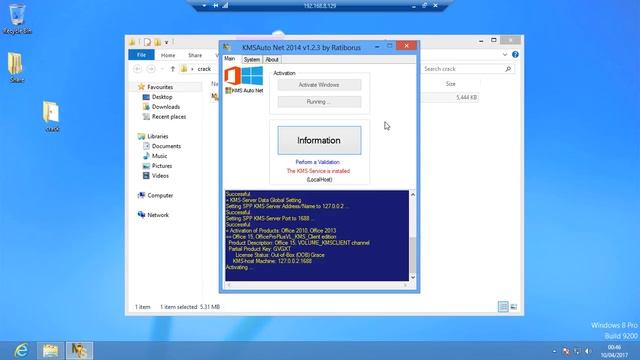640x360 pixels.
Task: Open Action Center flag in tray
Action: [x=566, y=351]
